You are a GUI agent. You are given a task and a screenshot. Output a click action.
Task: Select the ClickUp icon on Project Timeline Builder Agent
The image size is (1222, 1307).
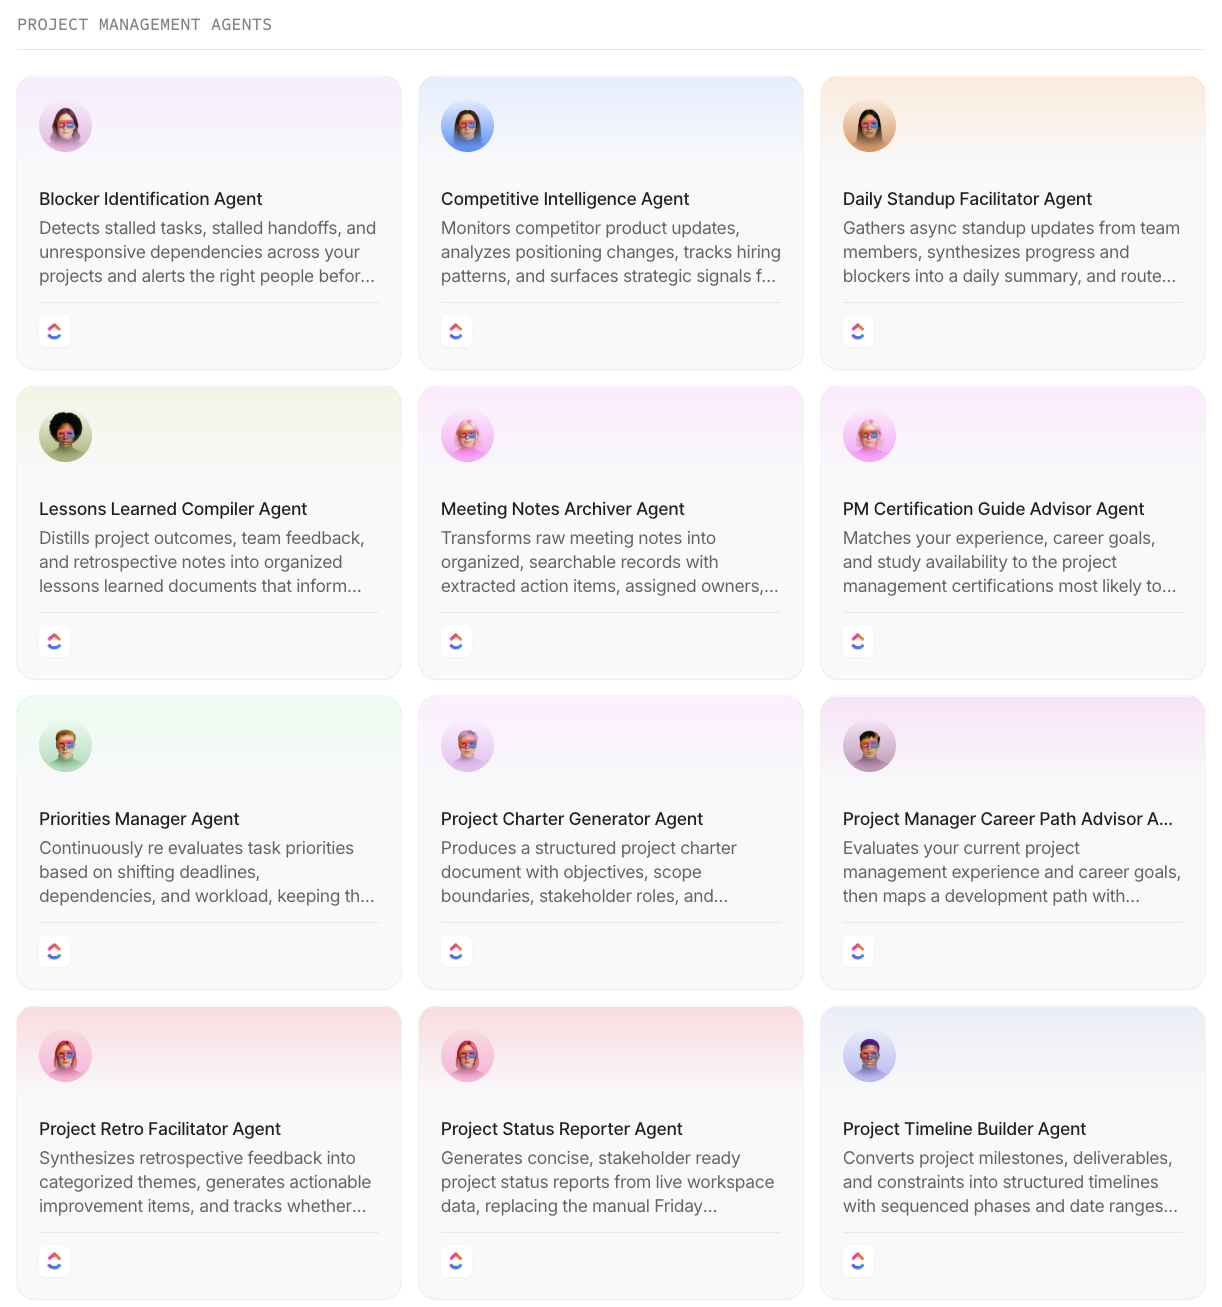coord(858,1261)
